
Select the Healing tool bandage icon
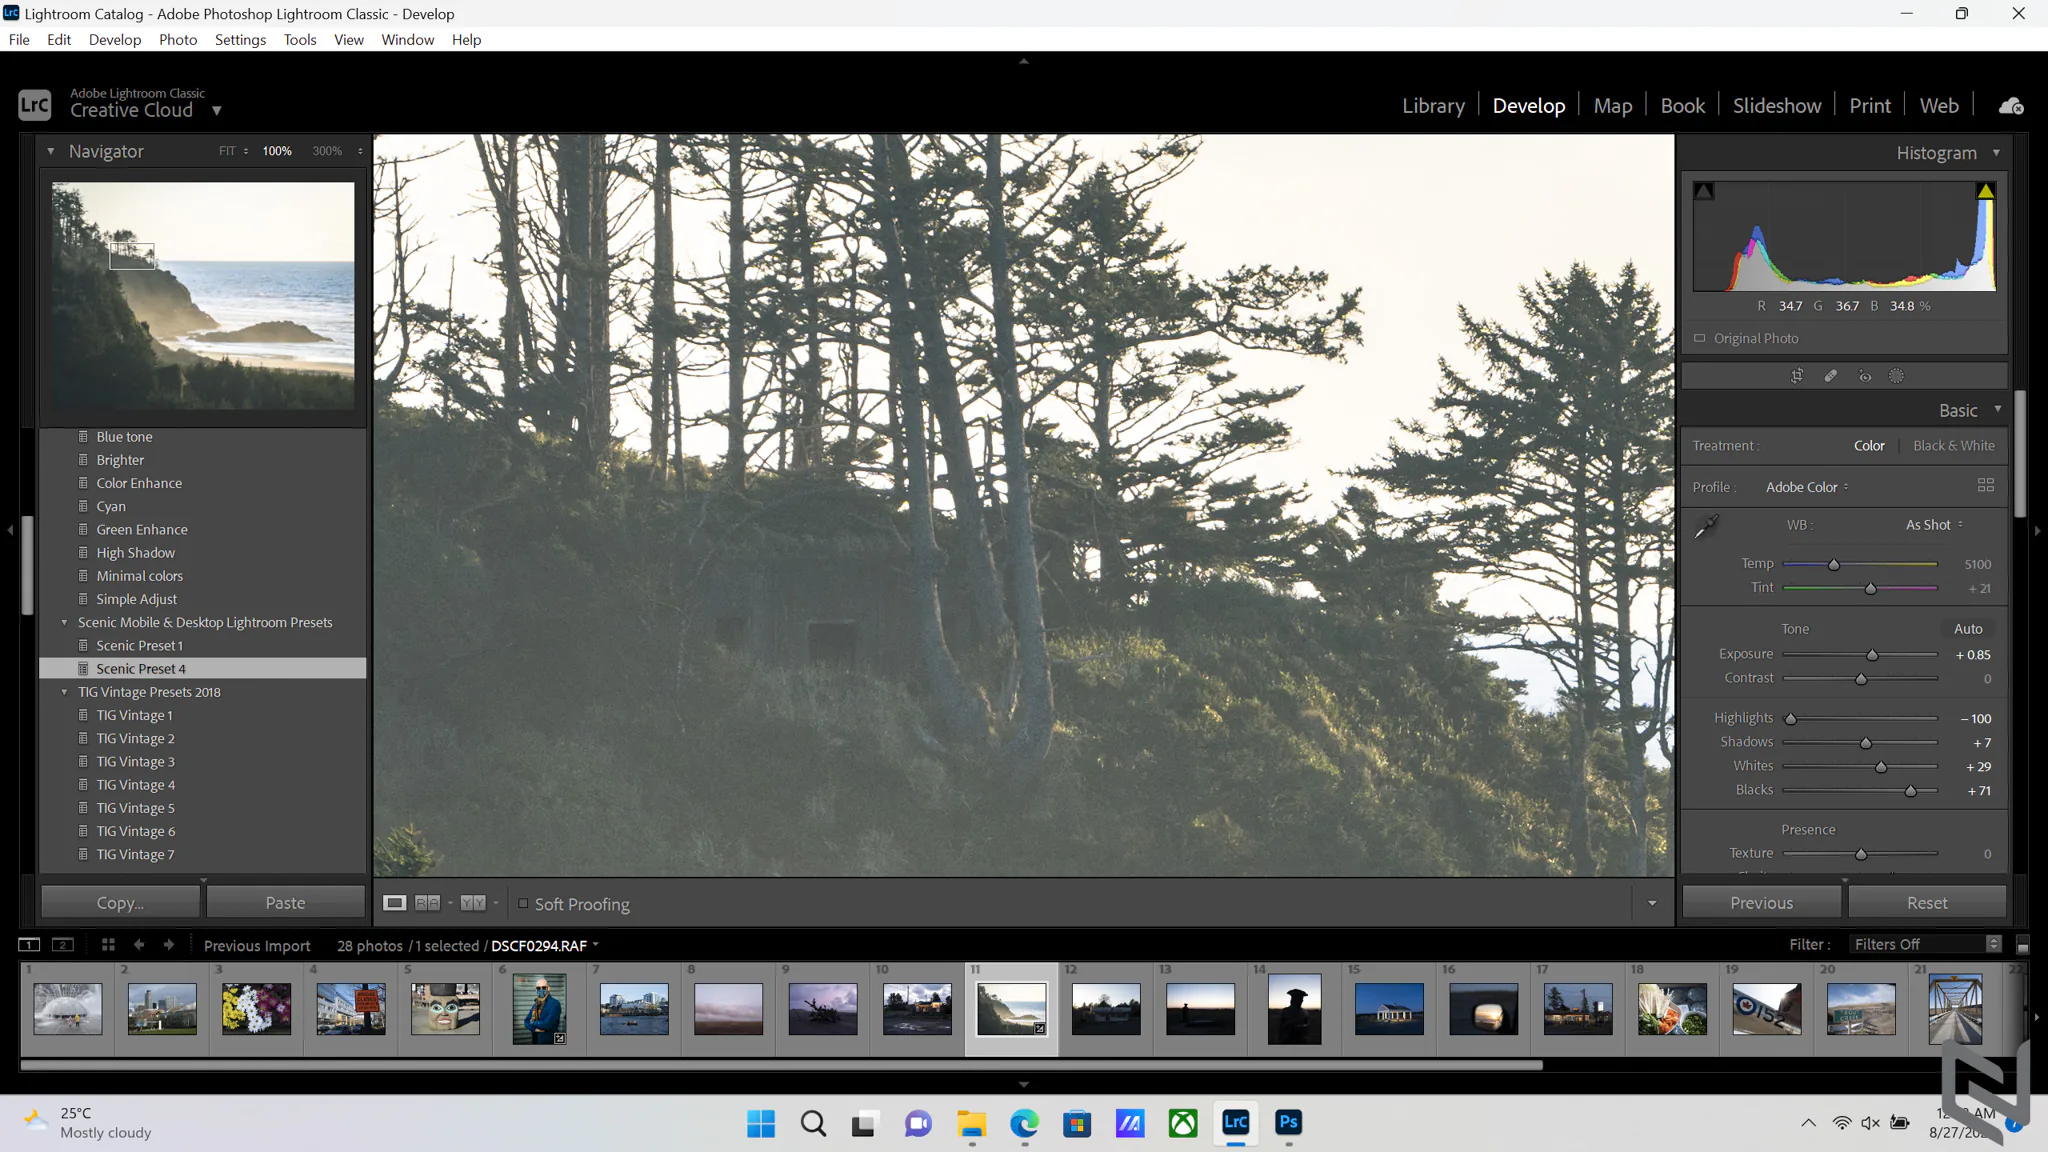tap(1830, 376)
